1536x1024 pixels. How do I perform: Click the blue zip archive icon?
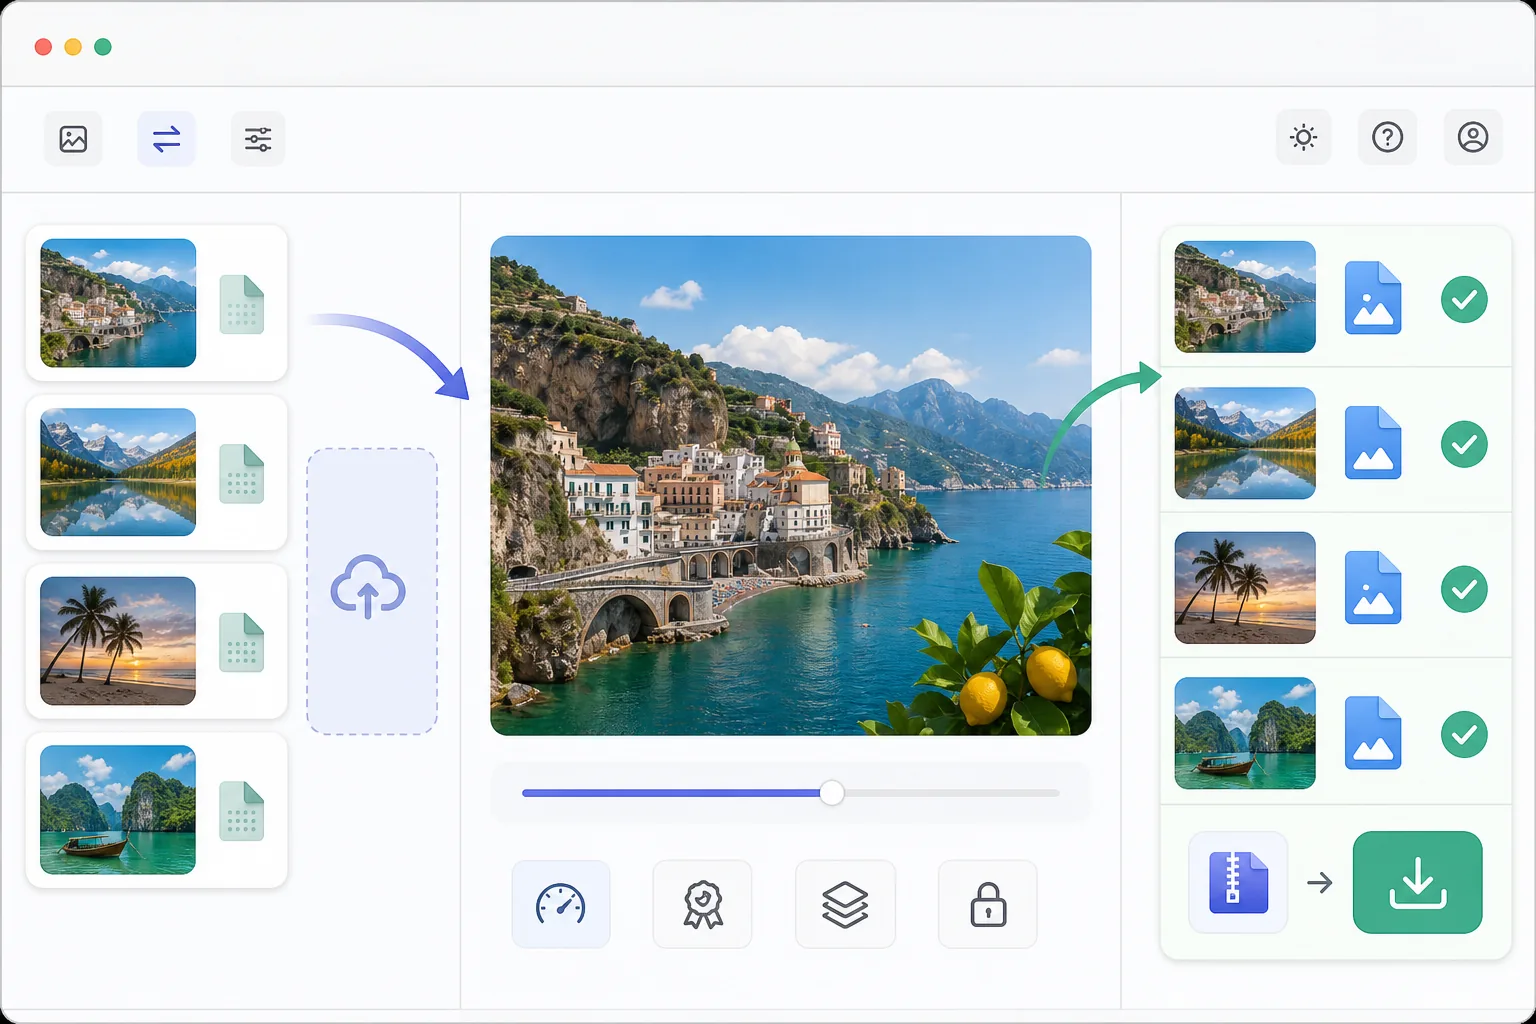tap(1238, 882)
